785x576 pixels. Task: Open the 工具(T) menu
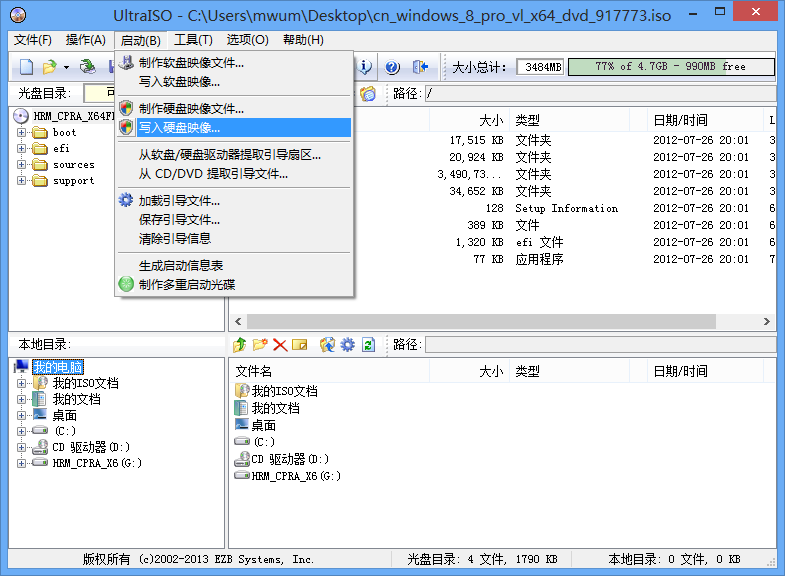point(193,40)
